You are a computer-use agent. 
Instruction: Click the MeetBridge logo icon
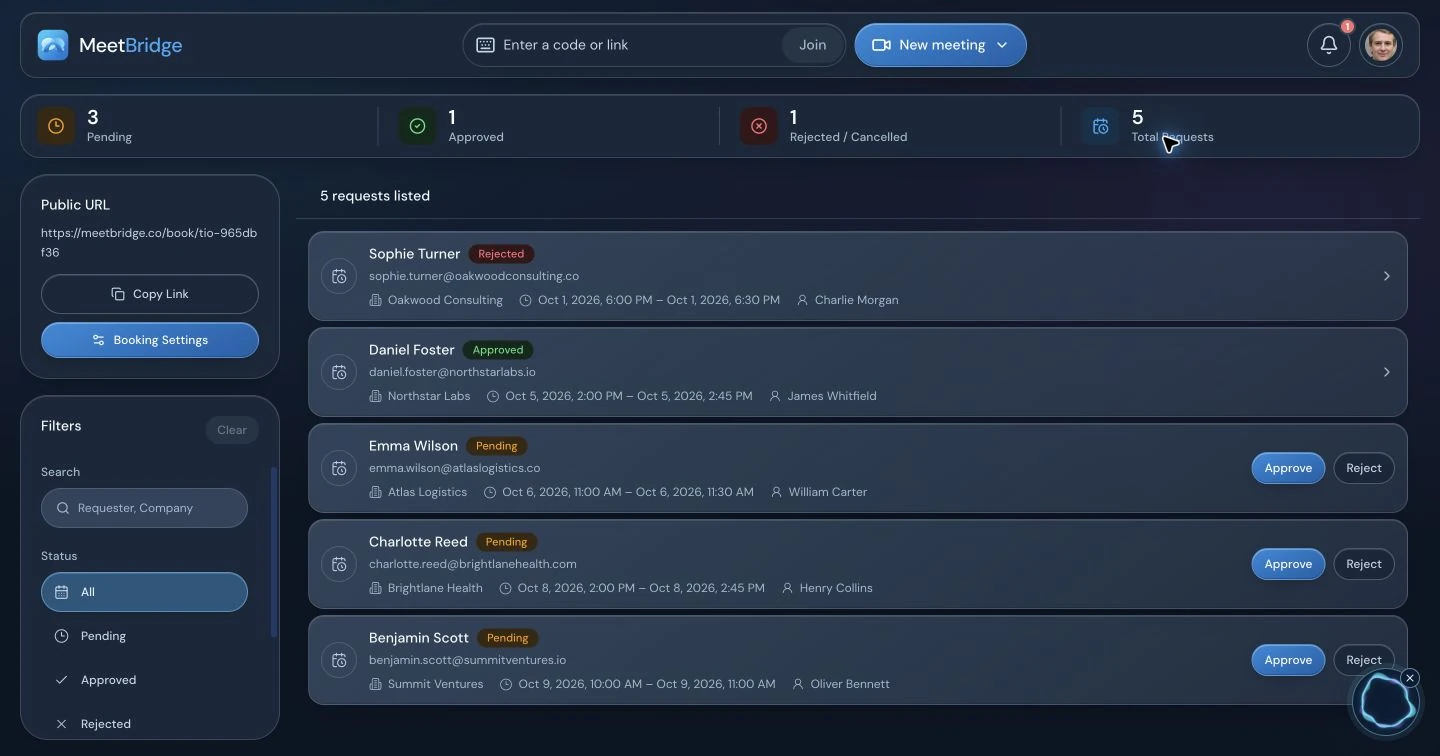pyautogui.click(x=53, y=45)
